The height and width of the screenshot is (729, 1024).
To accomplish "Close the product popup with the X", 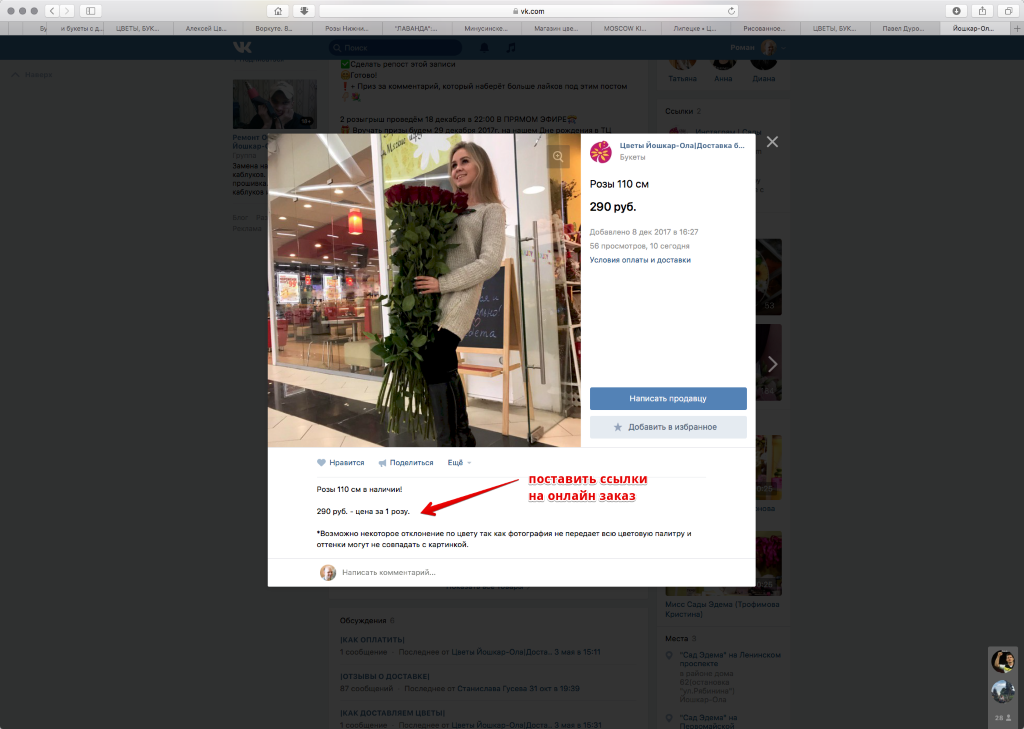I will (772, 142).
